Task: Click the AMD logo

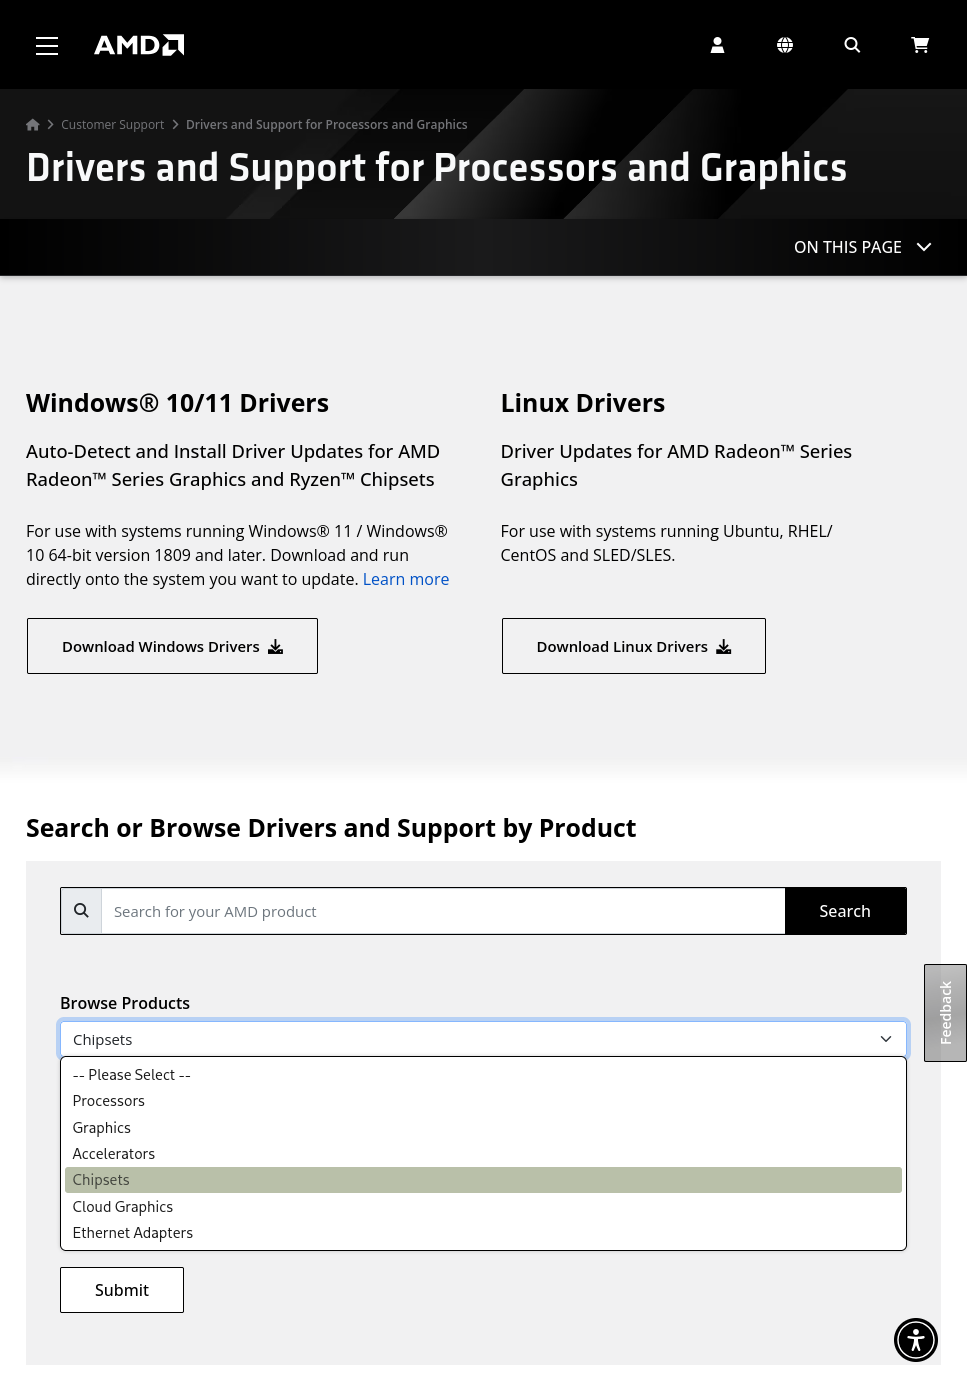Action: pos(139,45)
